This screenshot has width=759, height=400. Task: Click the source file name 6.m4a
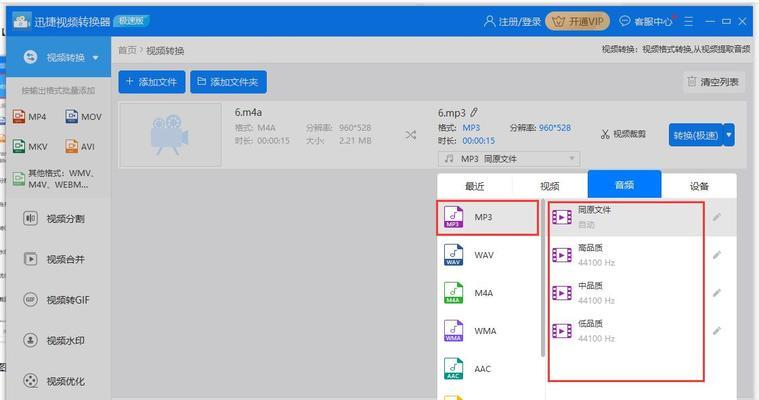pyautogui.click(x=248, y=112)
